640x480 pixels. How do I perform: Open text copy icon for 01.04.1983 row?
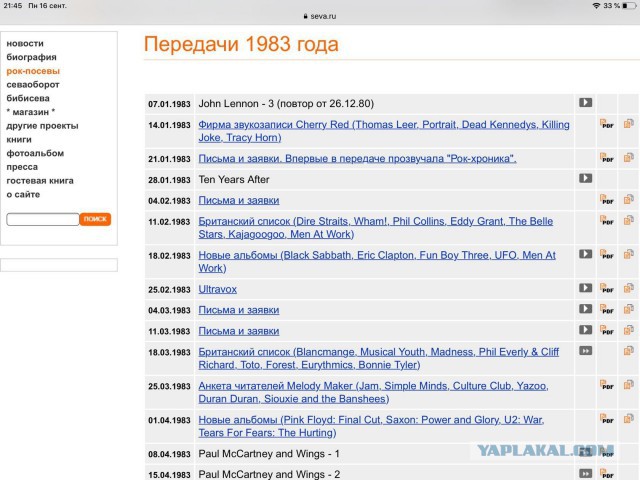tap(629, 418)
